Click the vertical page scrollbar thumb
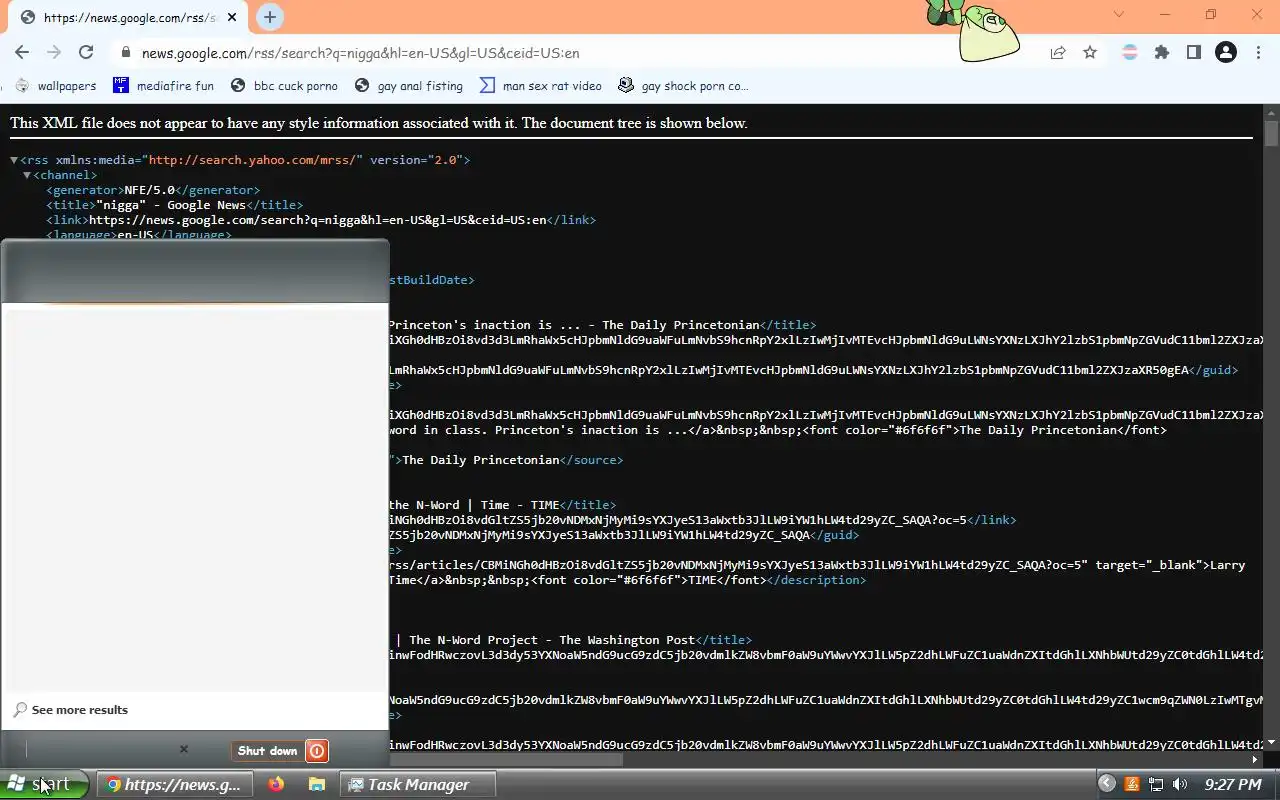The height and width of the screenshot is (800, 1280). 1271,134
